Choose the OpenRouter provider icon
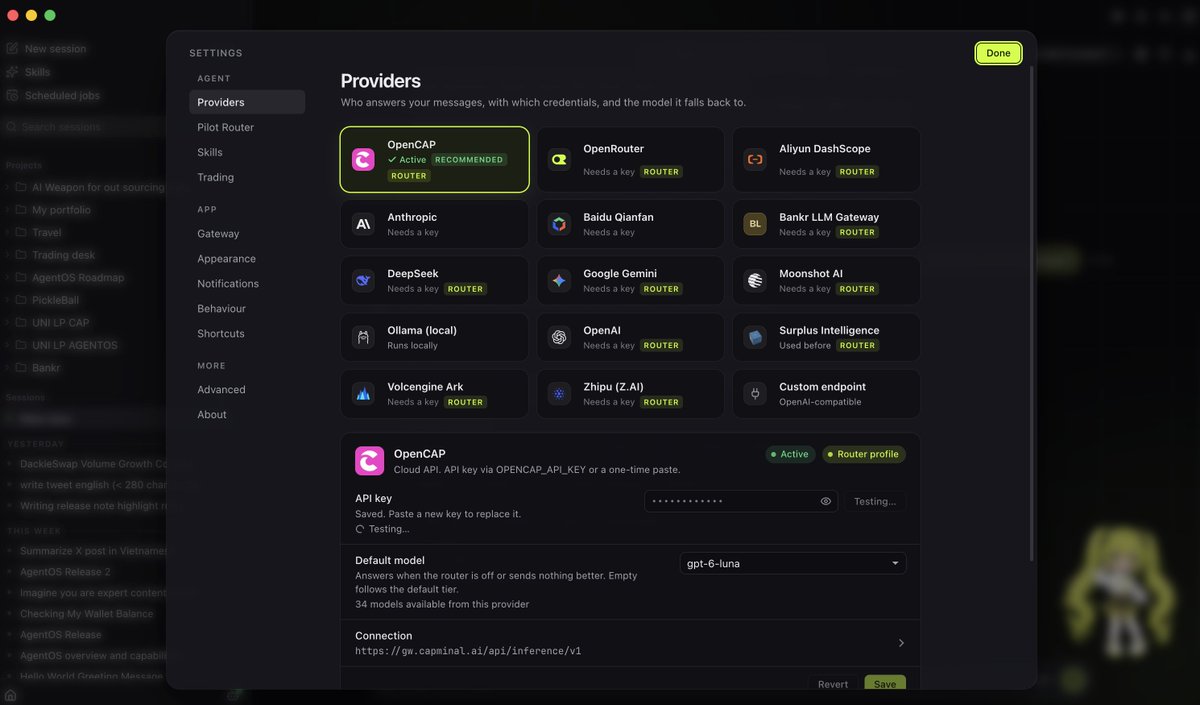1200x705 pixels. (x=559, y=160)
